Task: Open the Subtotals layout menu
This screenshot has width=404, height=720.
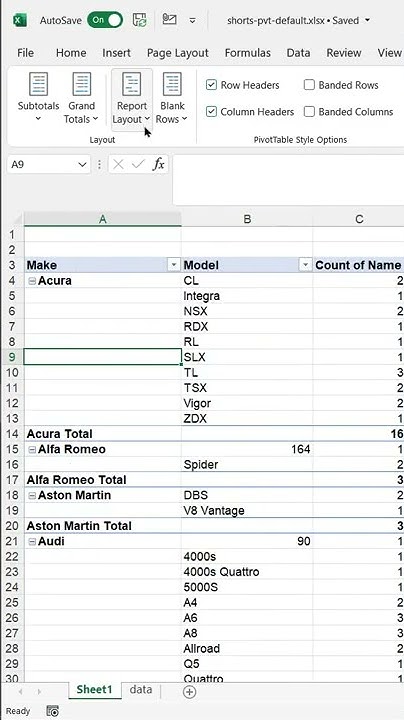Action: coord(39,97)
